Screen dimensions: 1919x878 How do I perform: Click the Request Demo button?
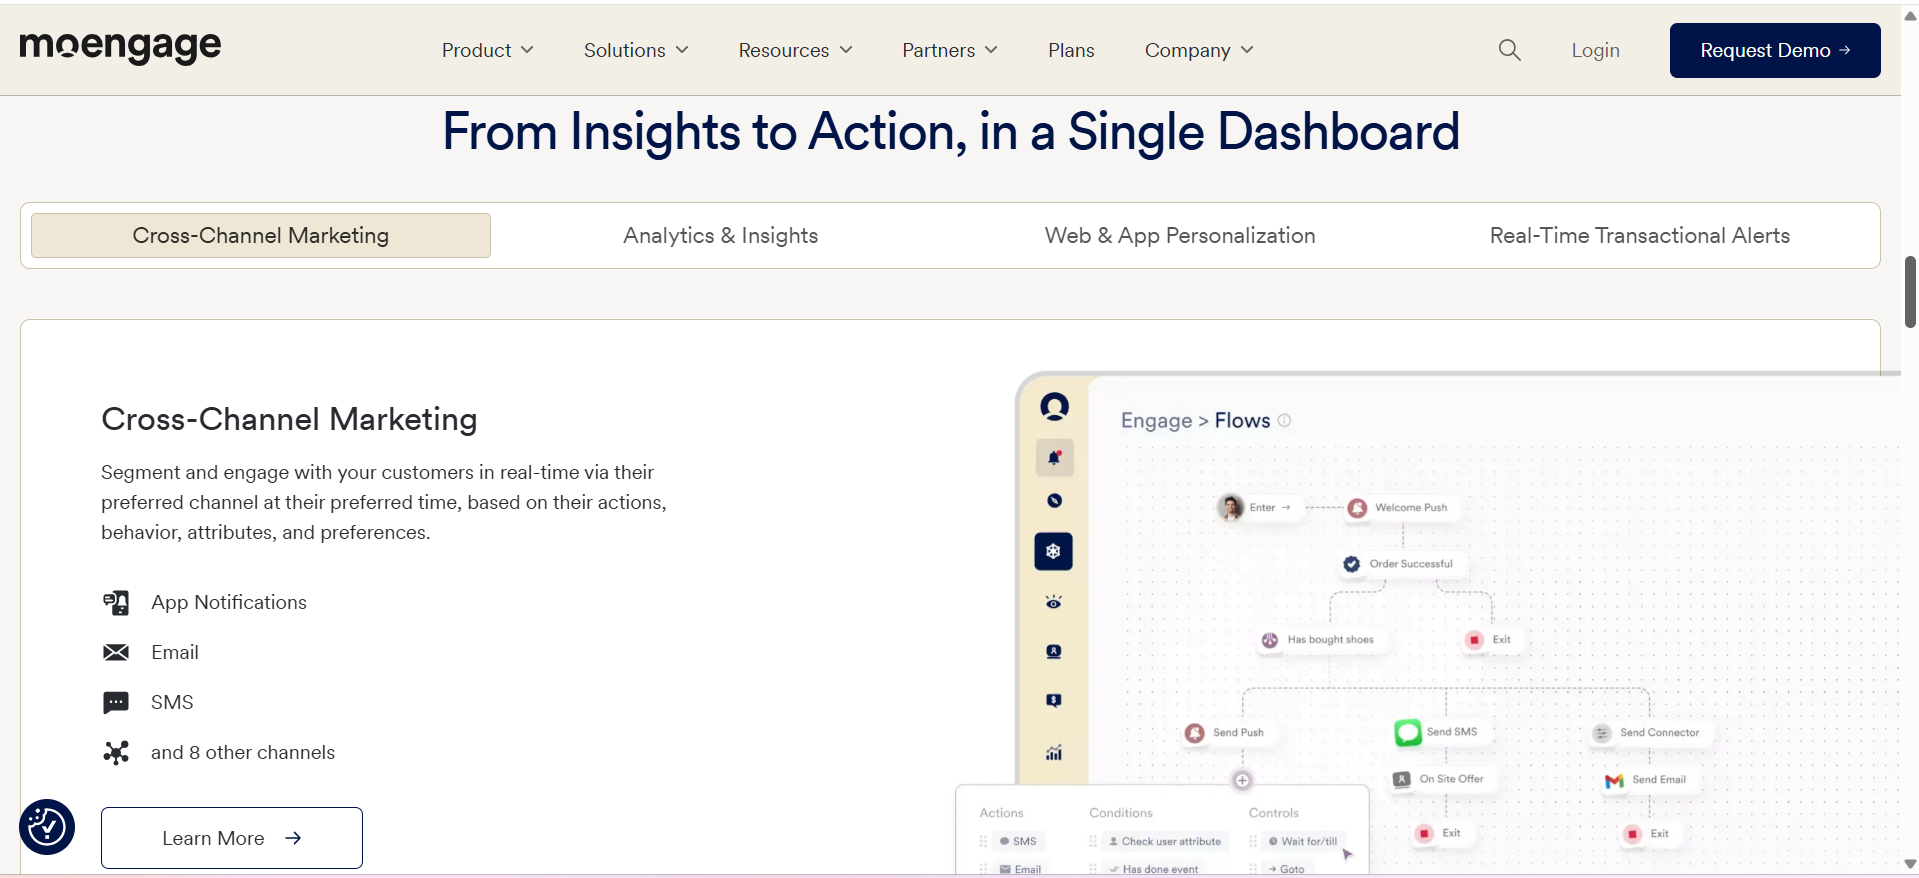coord(1774,50)
